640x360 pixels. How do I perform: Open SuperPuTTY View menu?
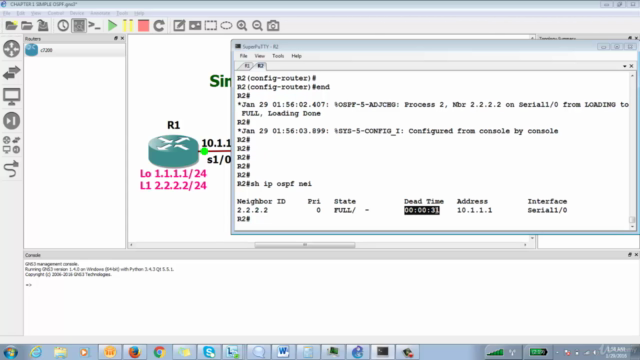click(x=260, y=56)
